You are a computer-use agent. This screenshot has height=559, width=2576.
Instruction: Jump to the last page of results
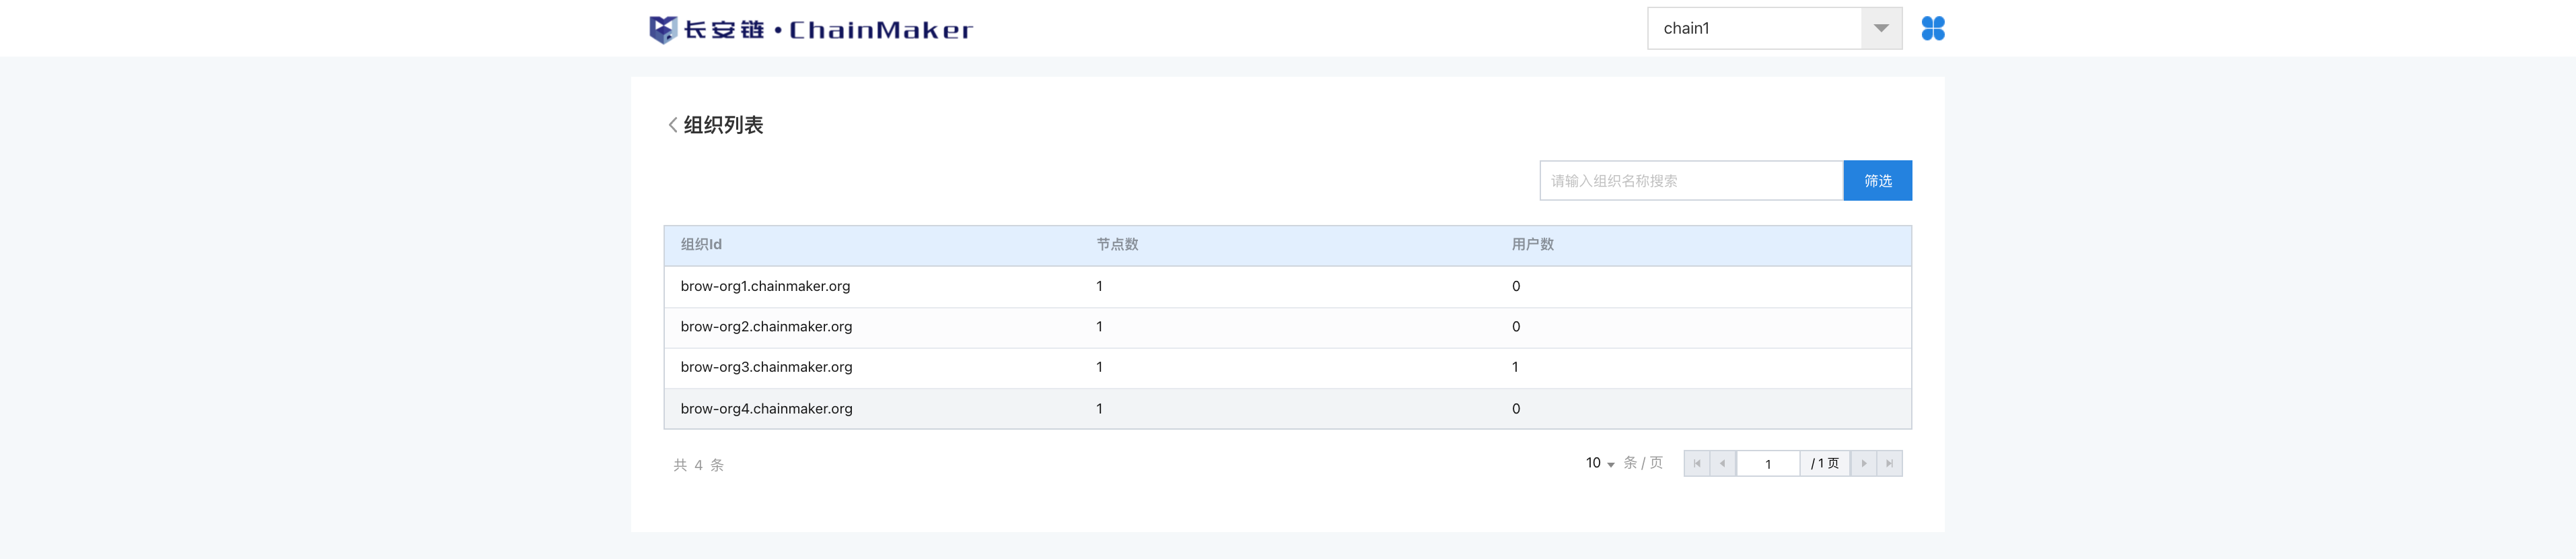(x=1889, y=464)
